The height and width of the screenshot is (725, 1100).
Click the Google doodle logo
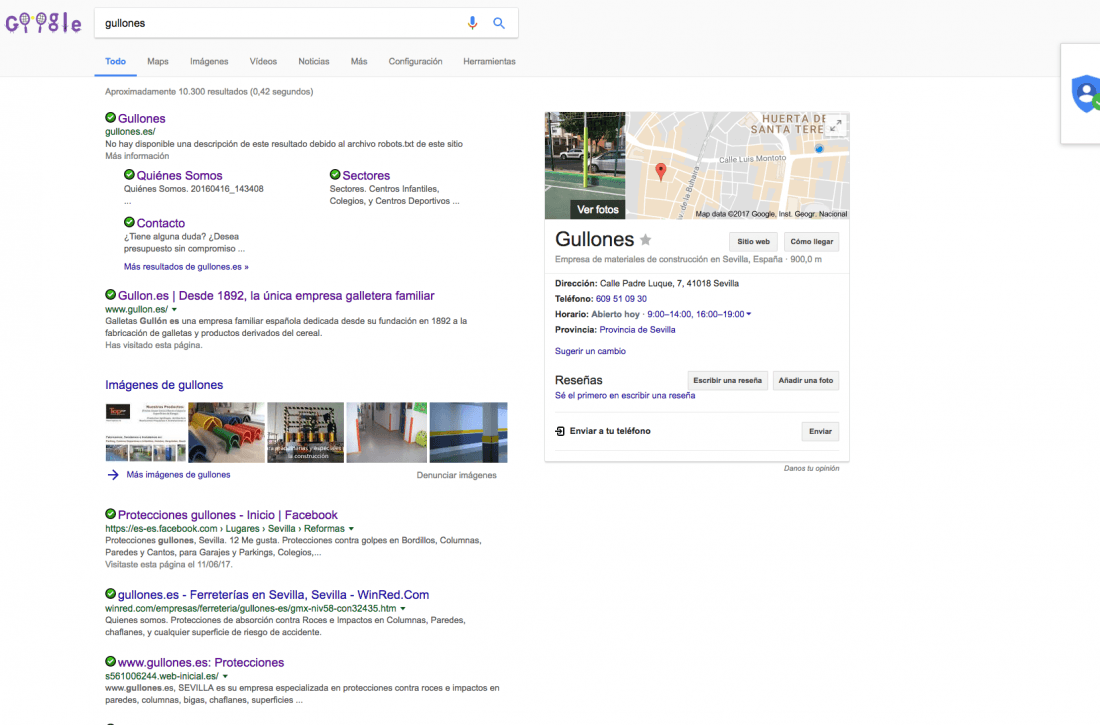coord(43,23)
